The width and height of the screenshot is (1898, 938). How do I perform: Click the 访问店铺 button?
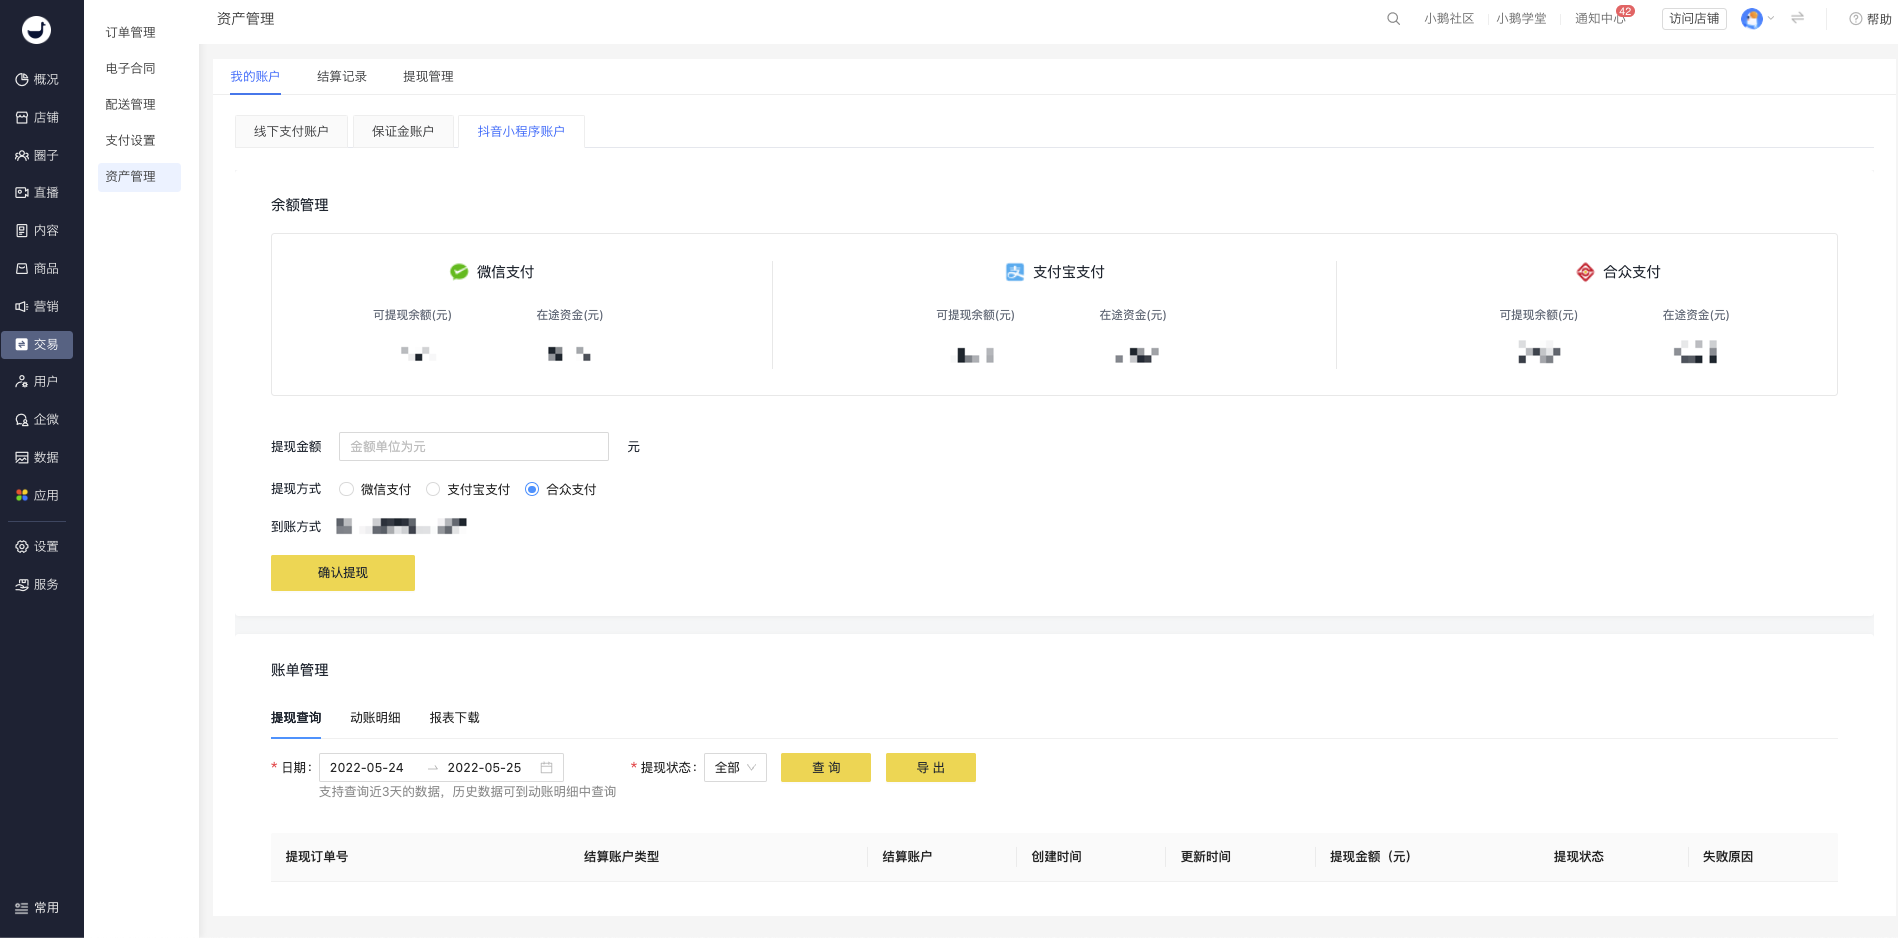[x=1694, y=18]
